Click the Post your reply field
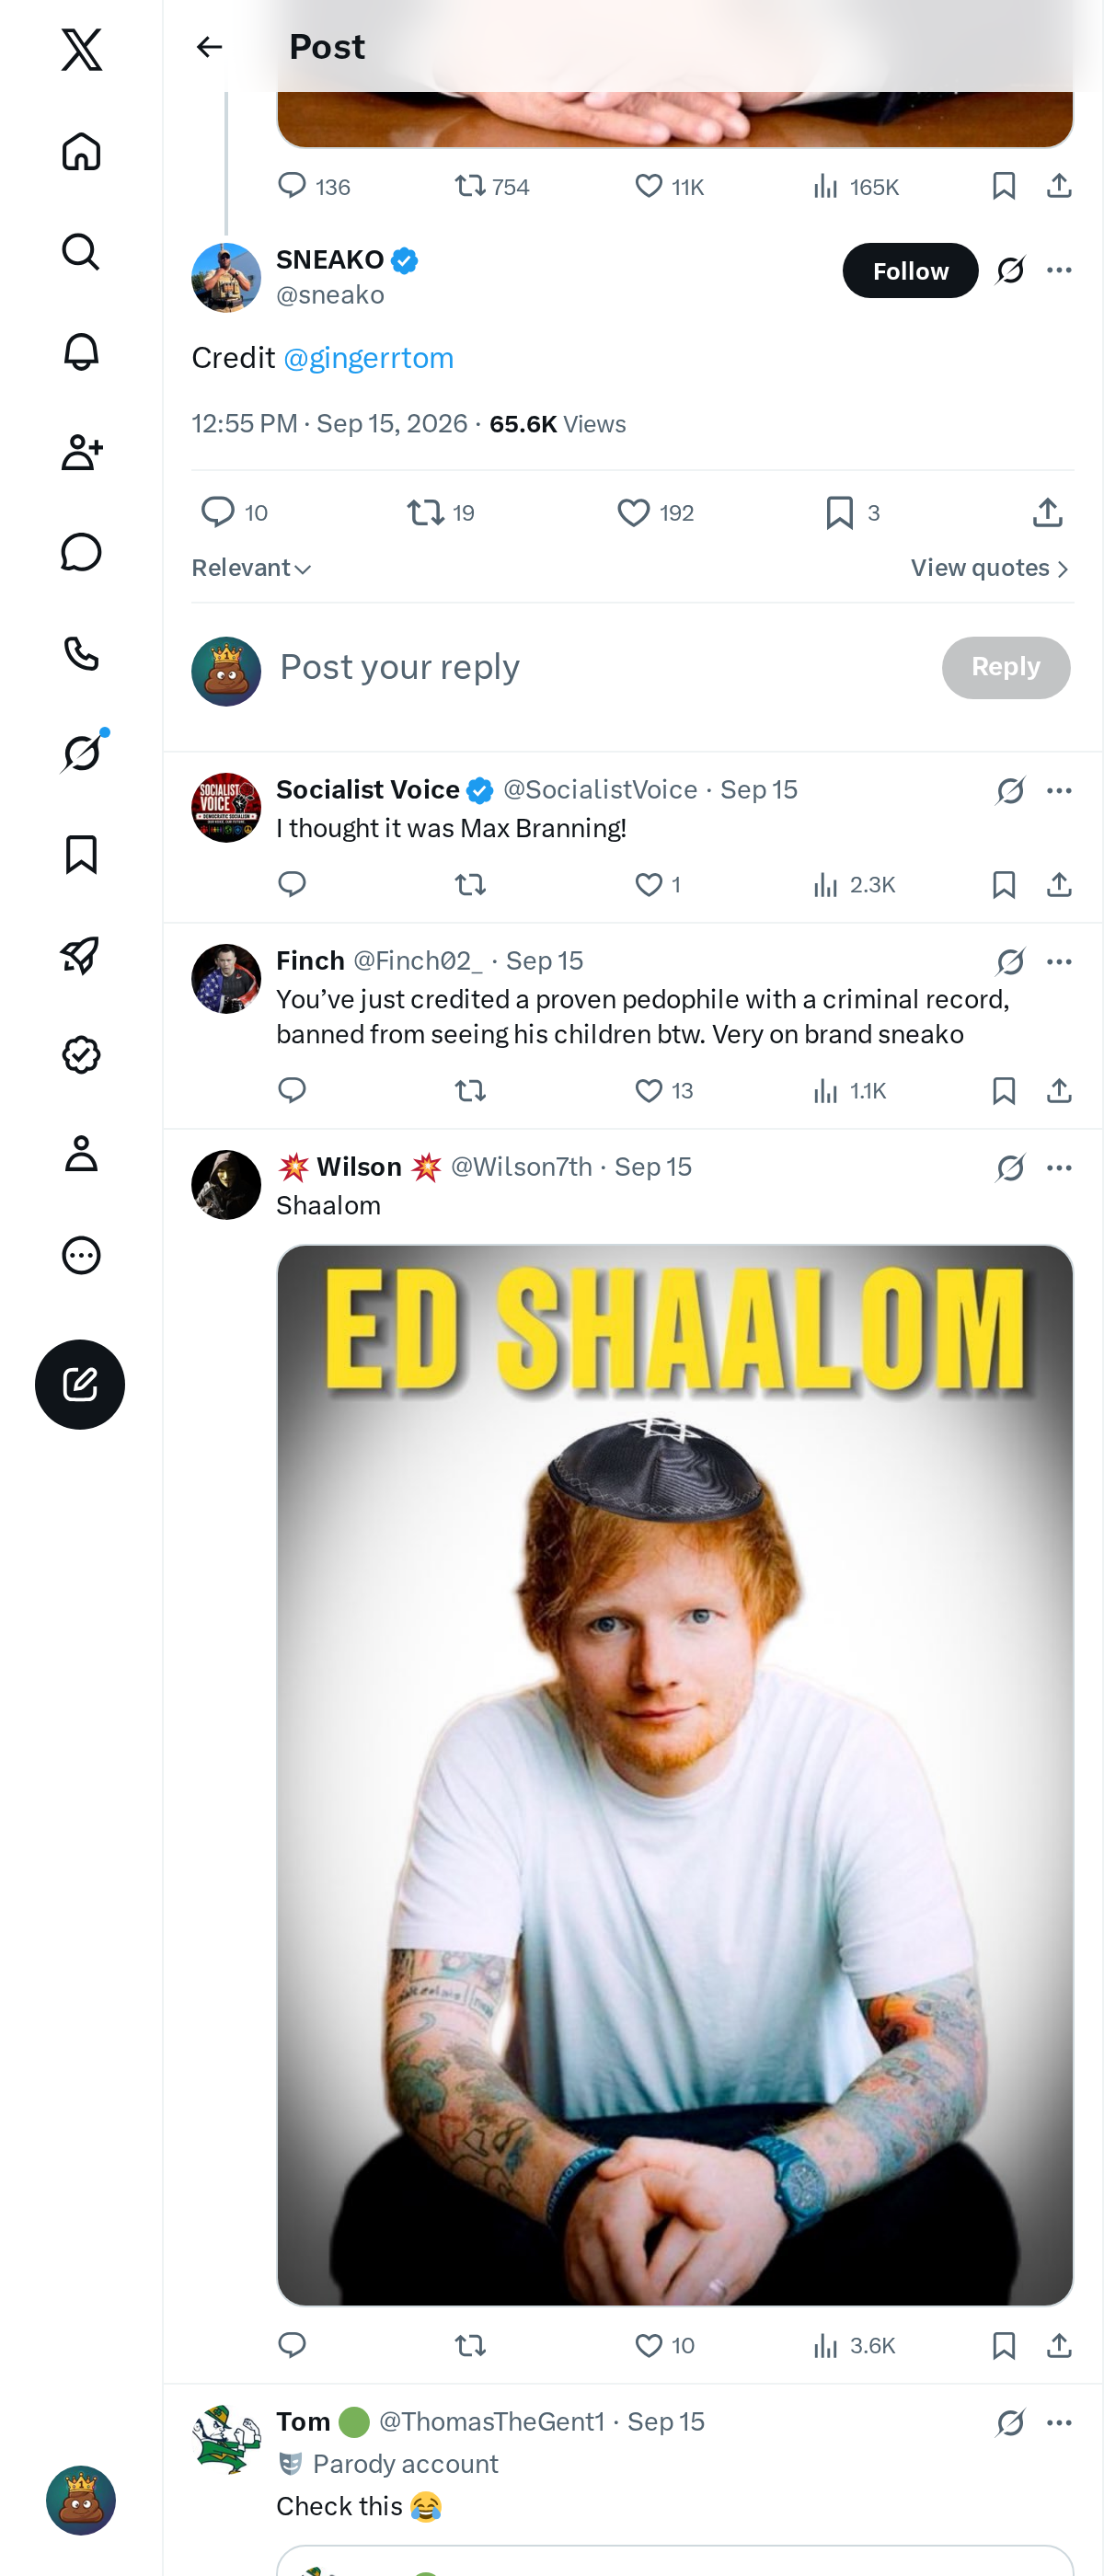Viewport: 1104px width, 2576px height. pos(600,667)
